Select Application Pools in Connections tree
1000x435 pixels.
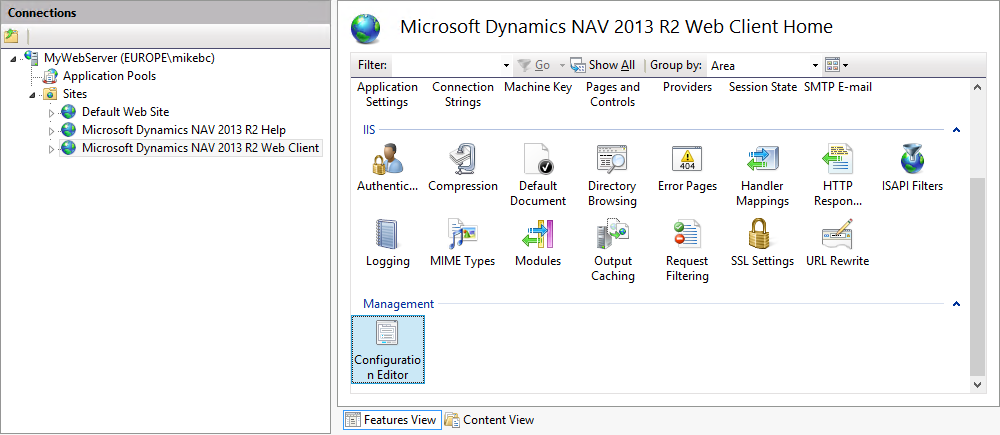[109, 76]
